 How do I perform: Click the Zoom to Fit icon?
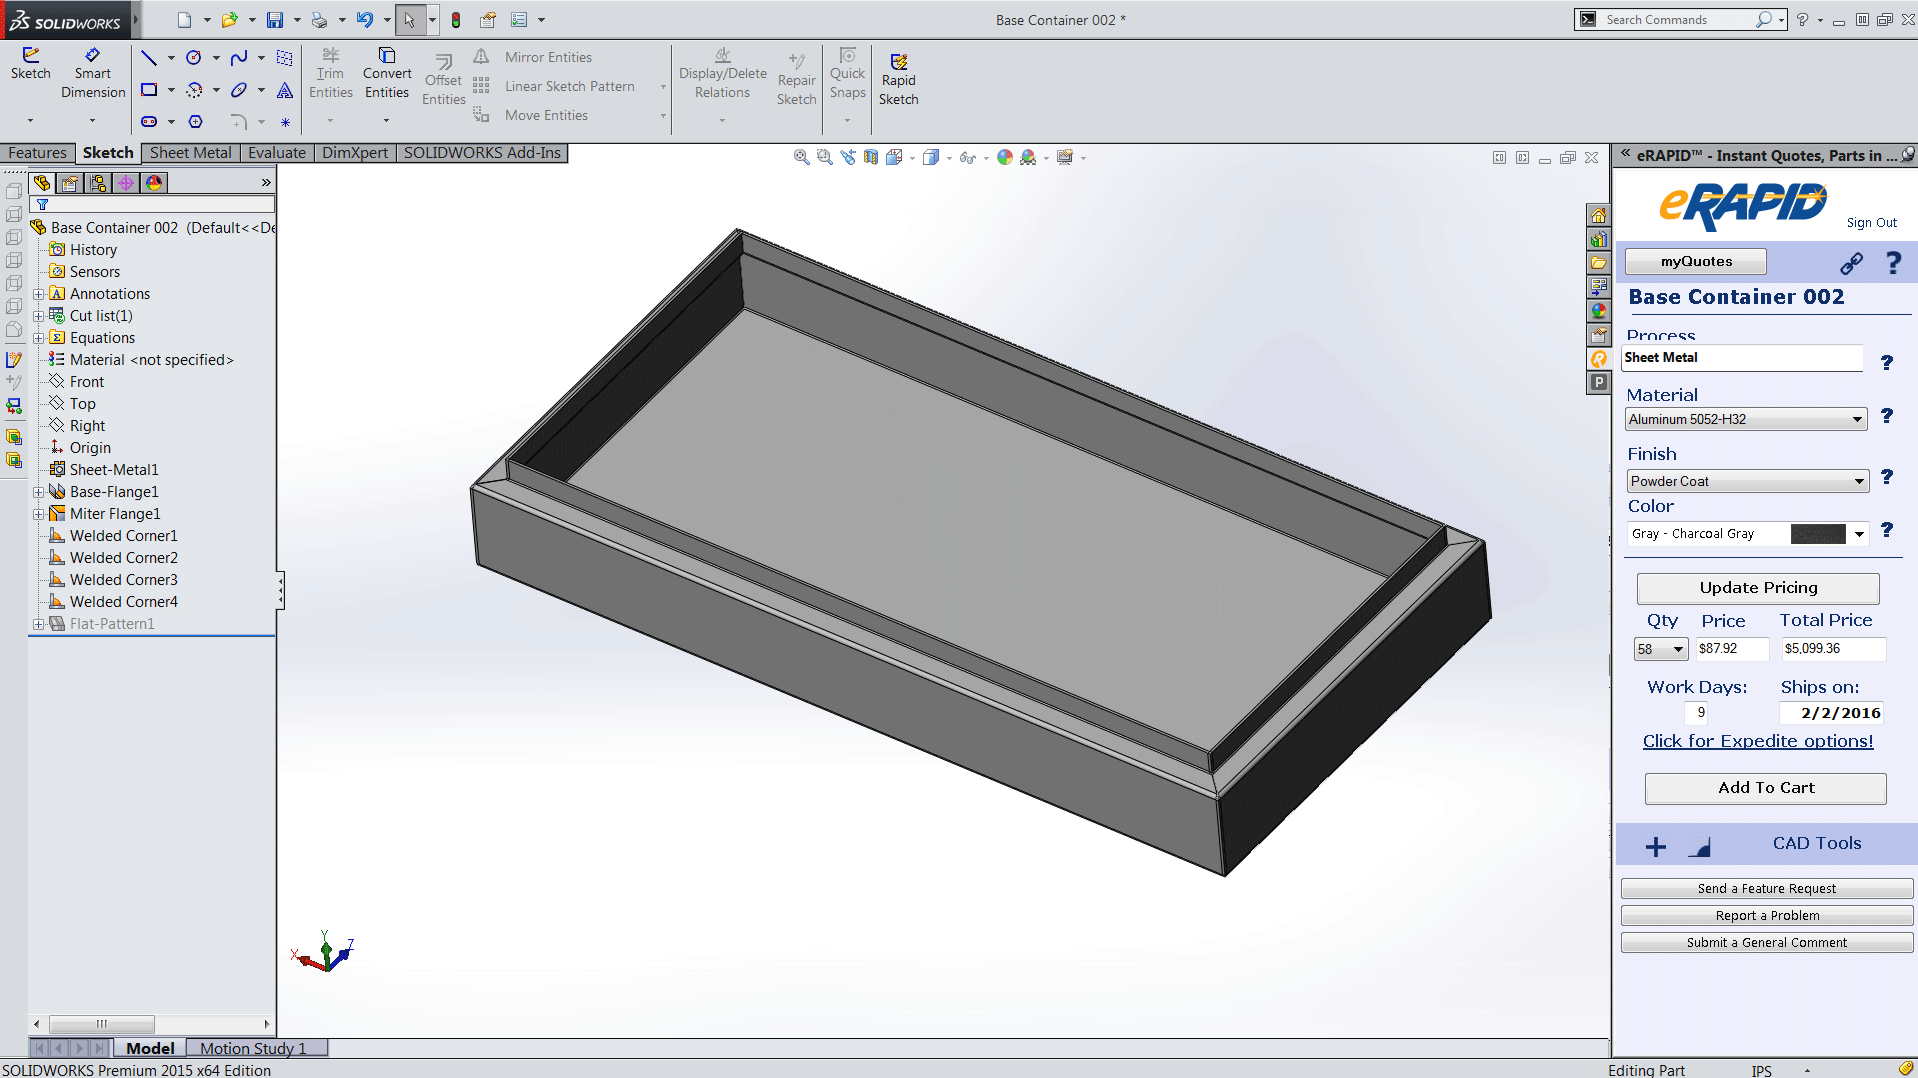point(801,157)
